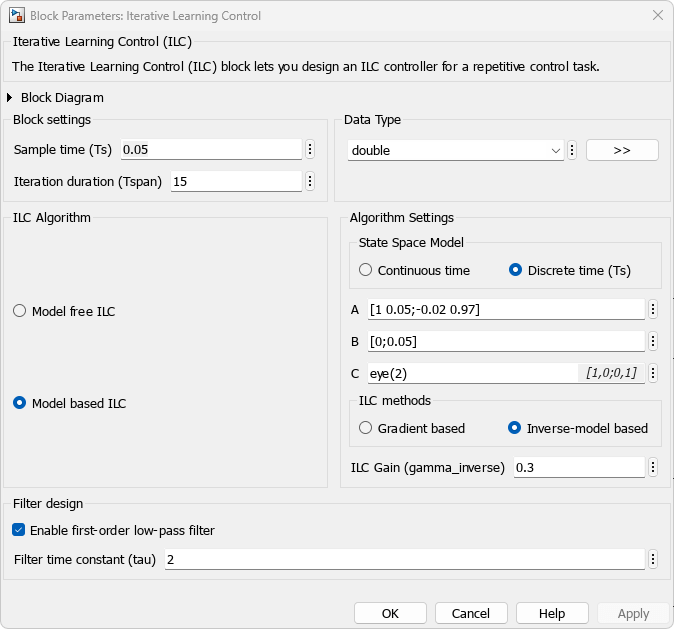Choose Continuous time state space model
This screenshot has height=629, width=674.
click(x=366, y=270)
